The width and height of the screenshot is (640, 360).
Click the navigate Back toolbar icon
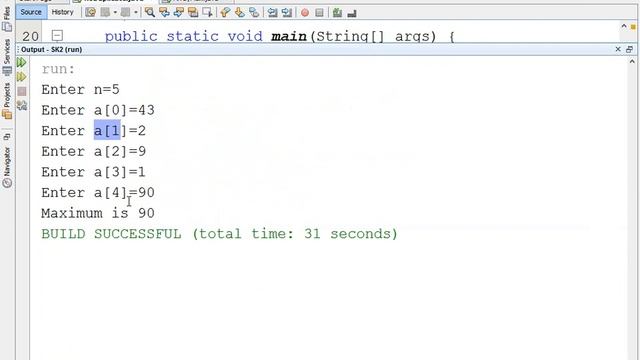(x=105, y=13)
